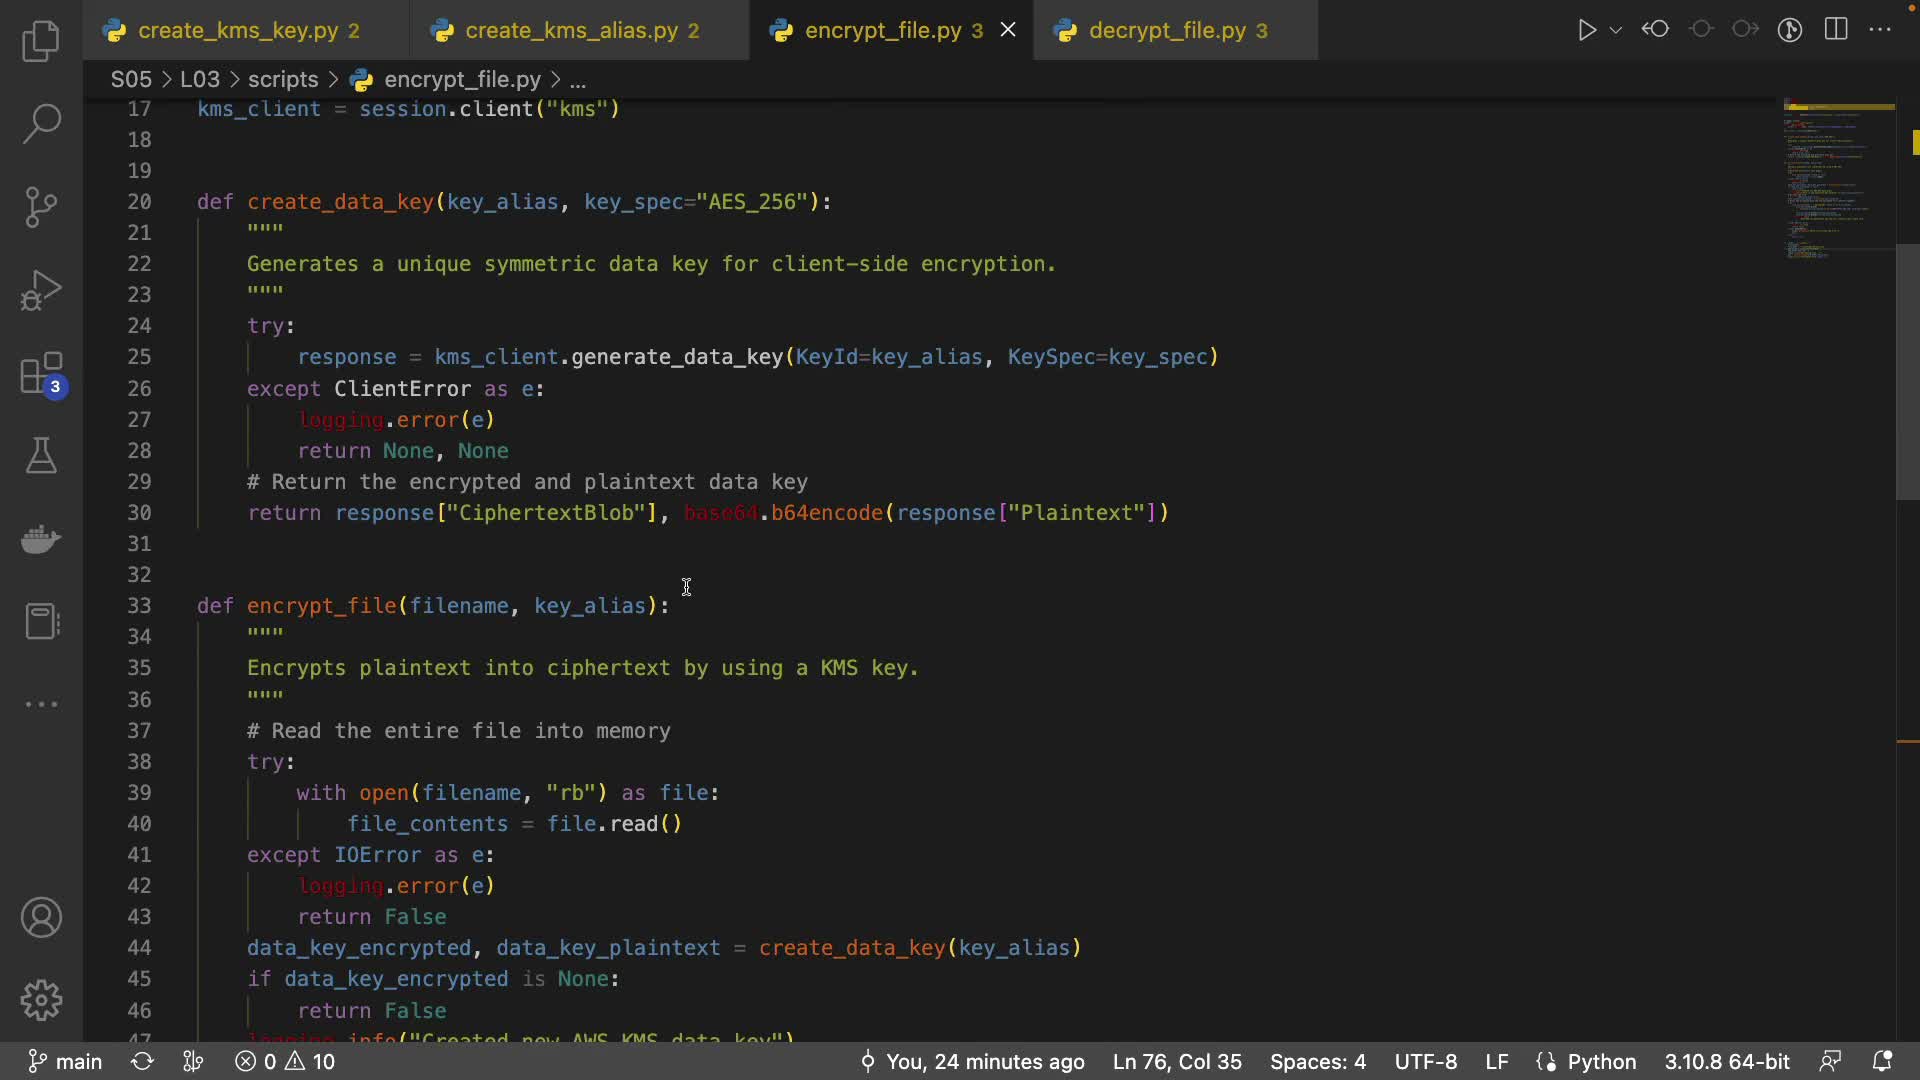Screen dimensions: 1920x1080
Task: Click the Manage gear icon
Action: [x=41, y=1000]
